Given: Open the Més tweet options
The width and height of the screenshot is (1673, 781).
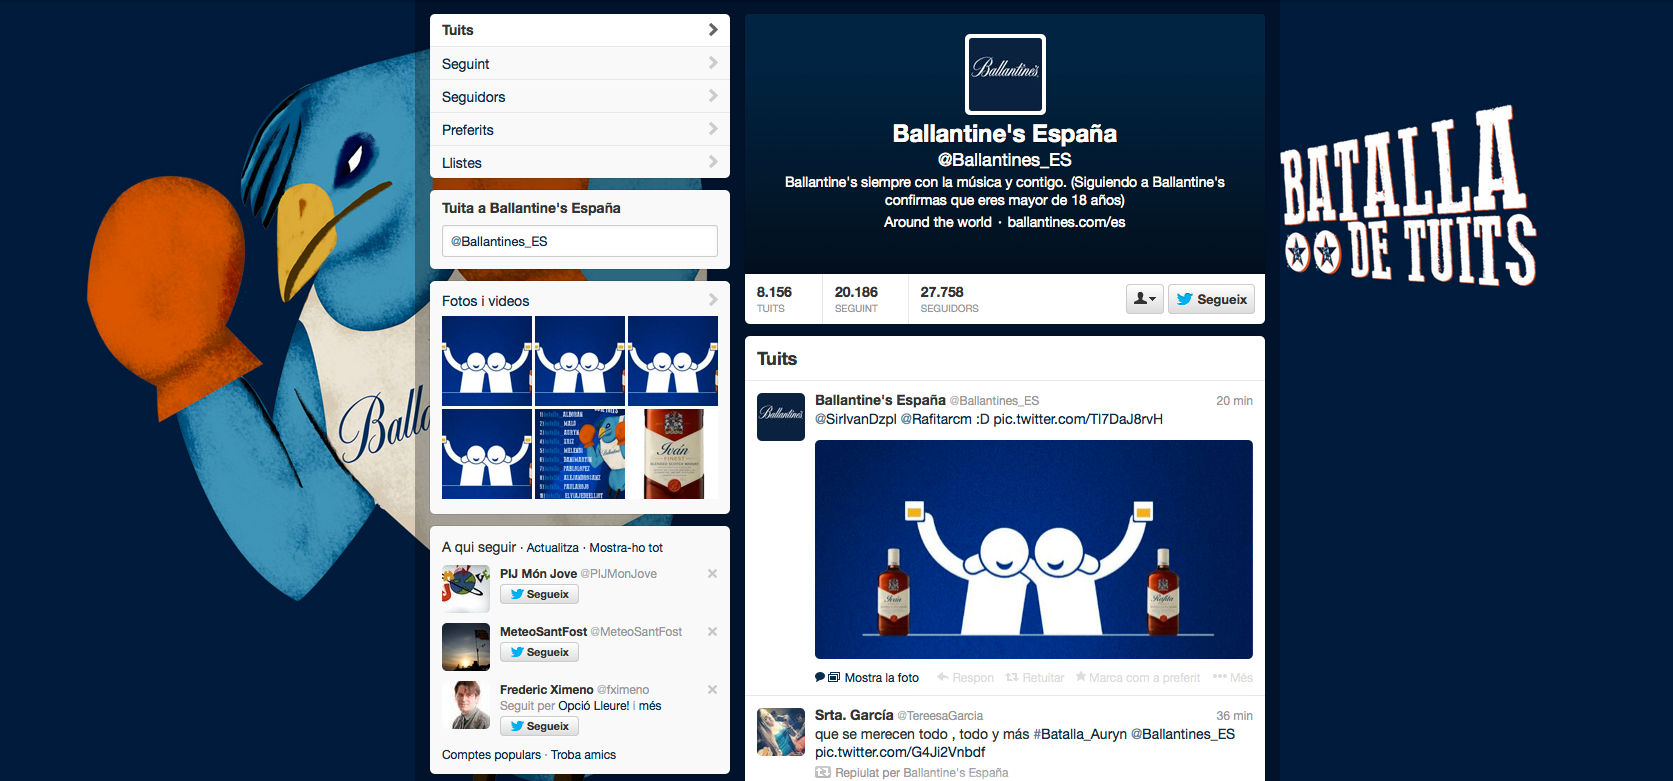Looking at the screenshot, I should (x=1233, y=678).
